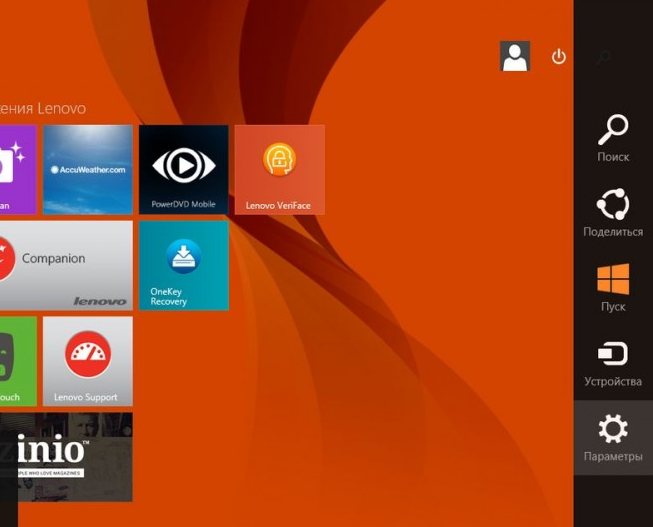Open the purple tile with sparkle icon
The image size is (653, 527).
(x=18, y=169)
